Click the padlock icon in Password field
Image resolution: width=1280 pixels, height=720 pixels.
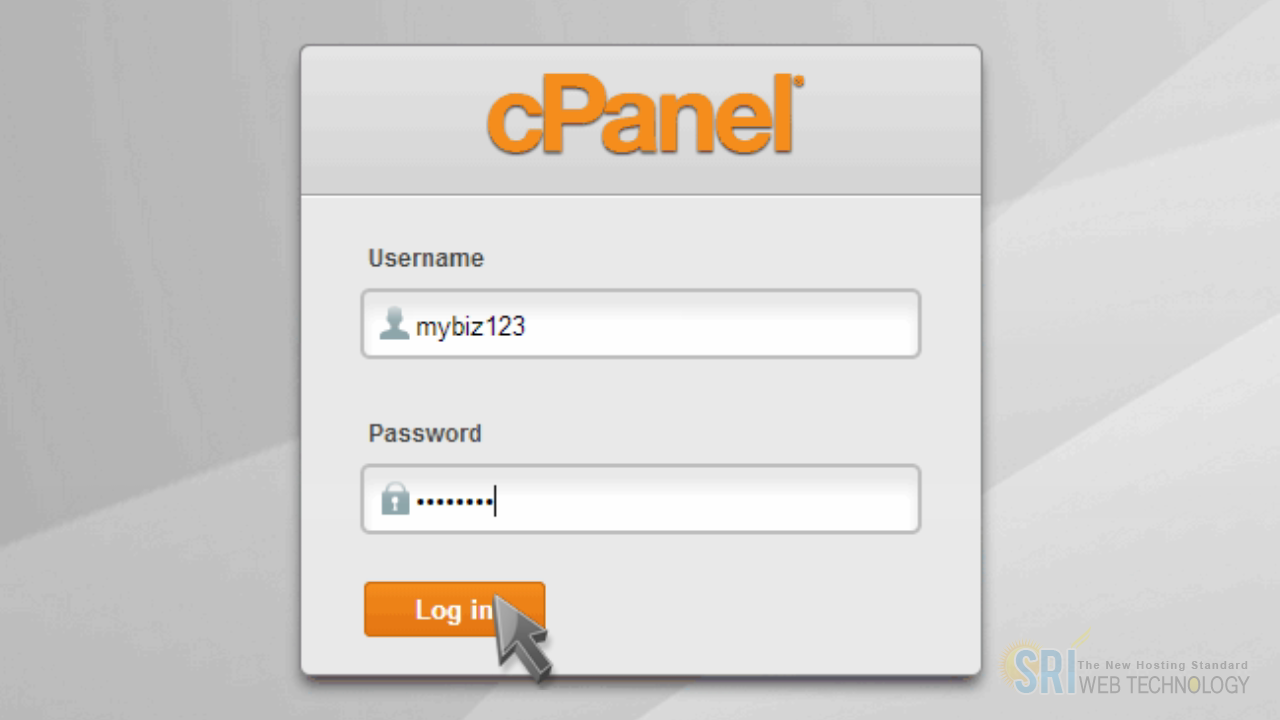tap(395, 499)
